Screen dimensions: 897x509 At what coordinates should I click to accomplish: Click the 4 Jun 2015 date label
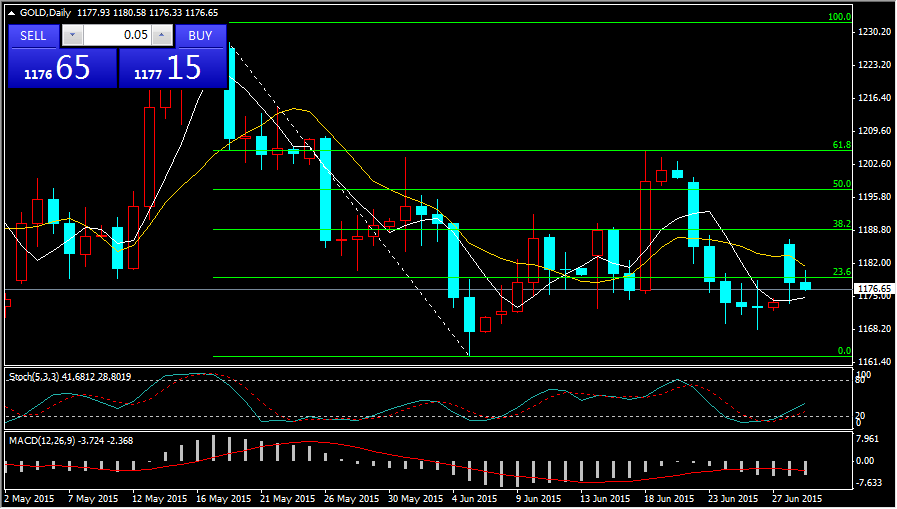474,499
